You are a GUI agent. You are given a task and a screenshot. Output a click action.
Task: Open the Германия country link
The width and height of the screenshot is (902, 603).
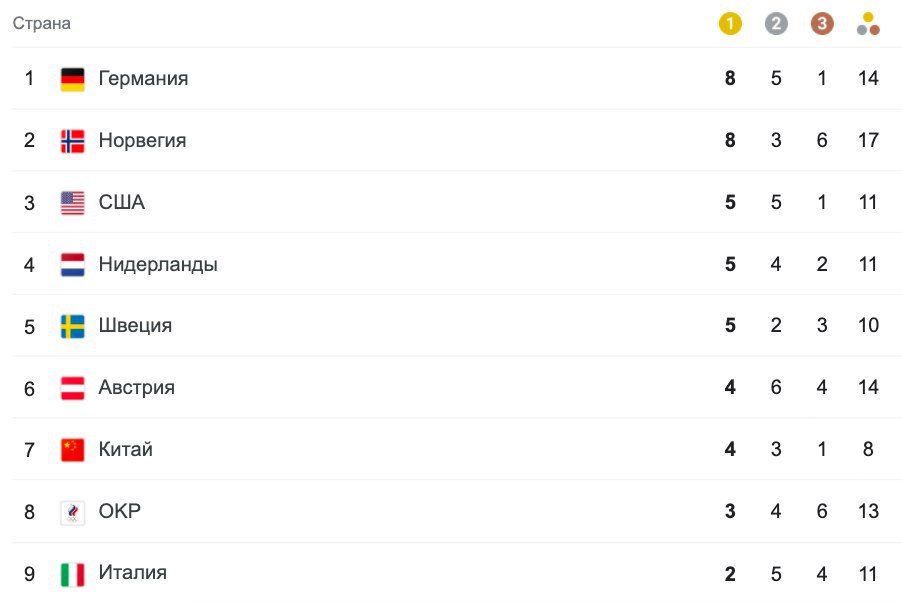[143, 78]
